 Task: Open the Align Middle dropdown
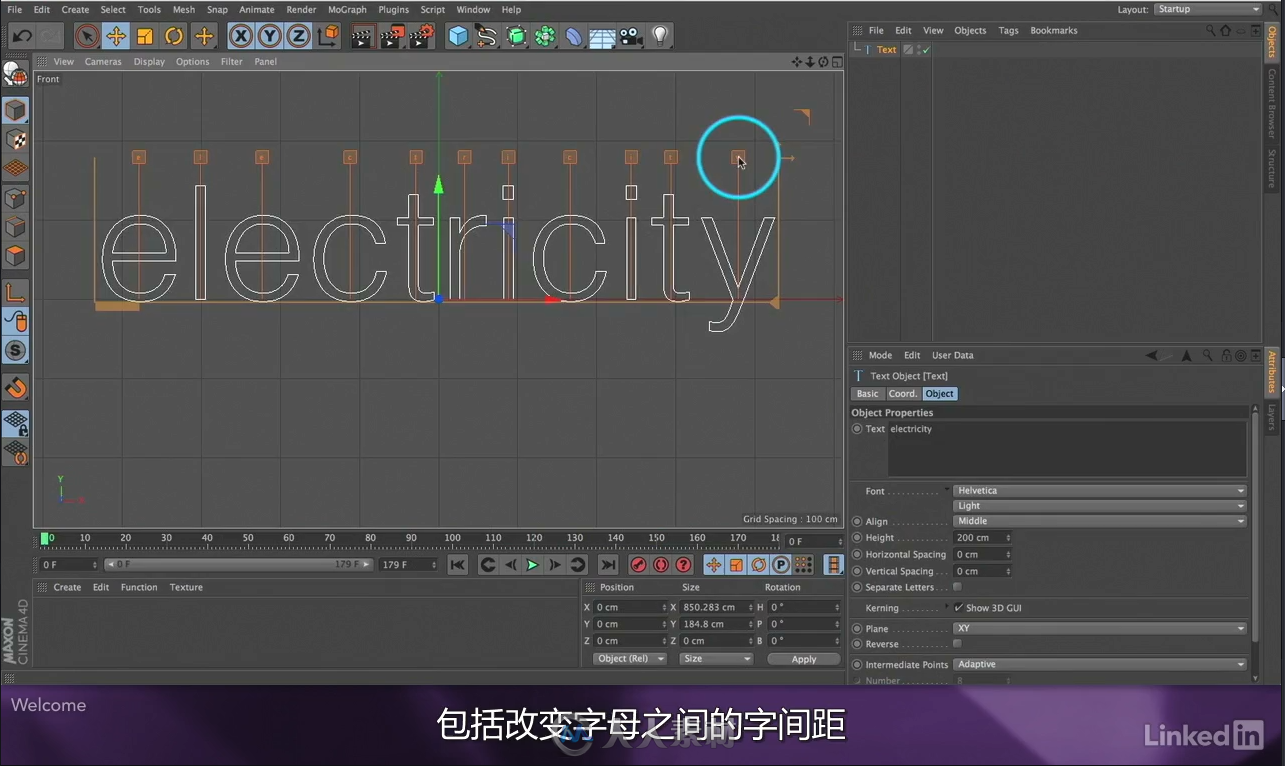pos(1100,521)
